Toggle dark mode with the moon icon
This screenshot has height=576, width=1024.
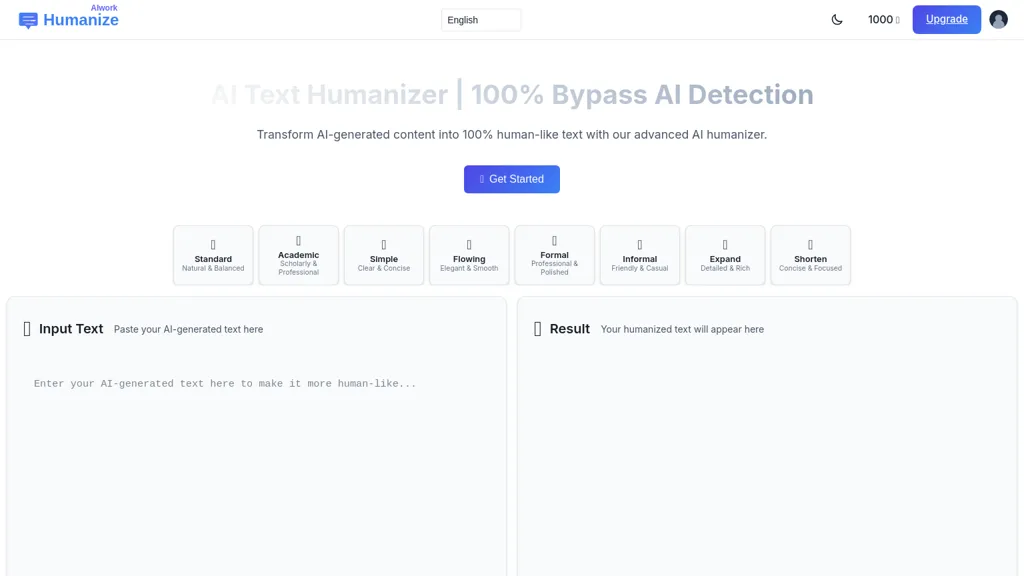[x=837, y=20]
